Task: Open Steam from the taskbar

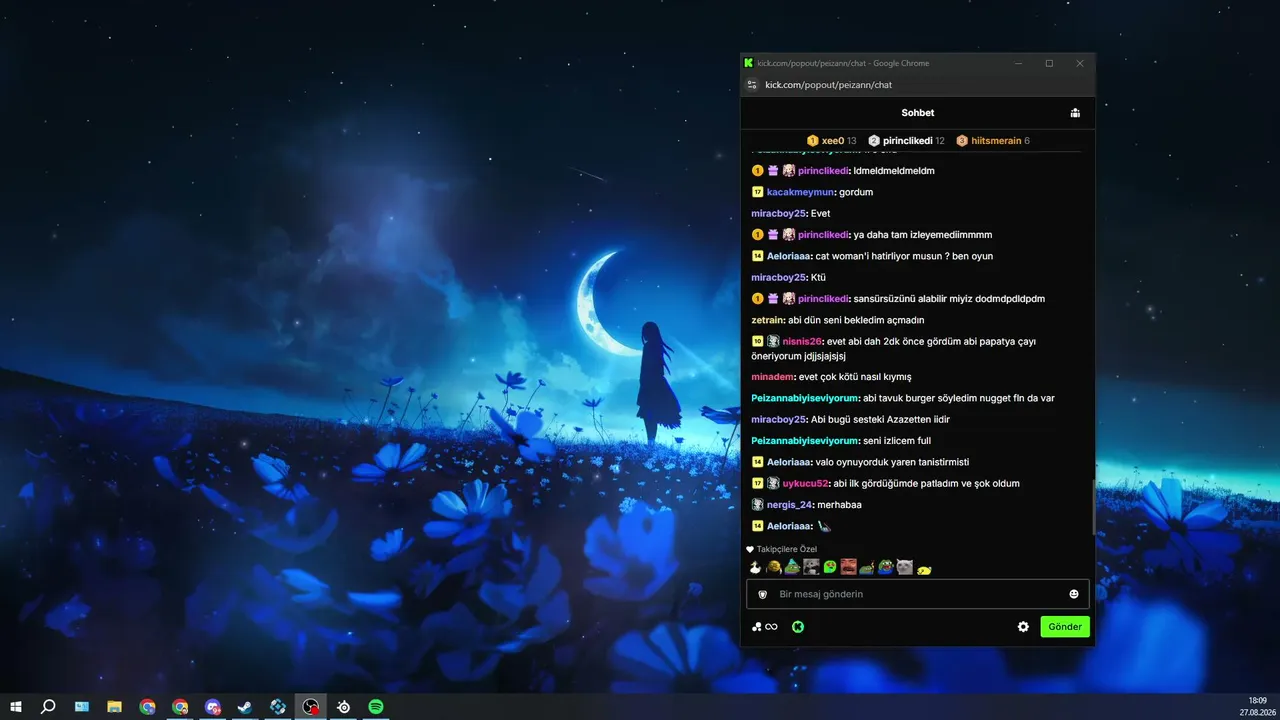Action: pos(245,707)
